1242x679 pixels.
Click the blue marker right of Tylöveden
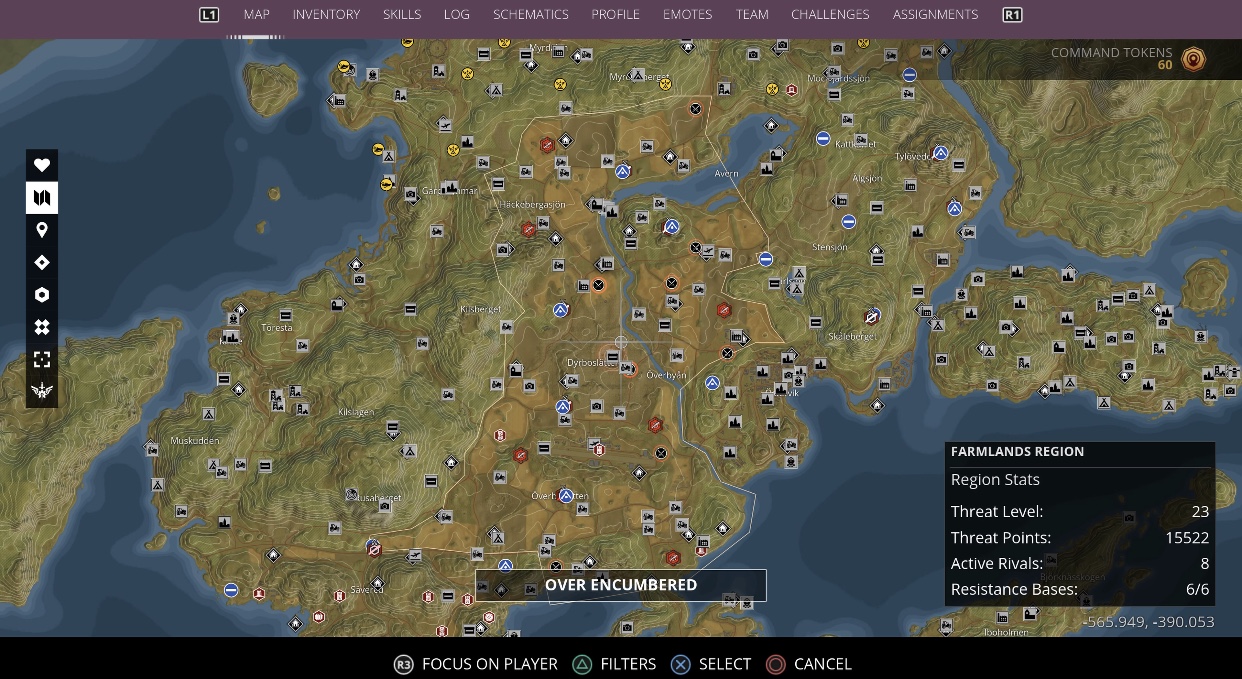click(940, 153)
